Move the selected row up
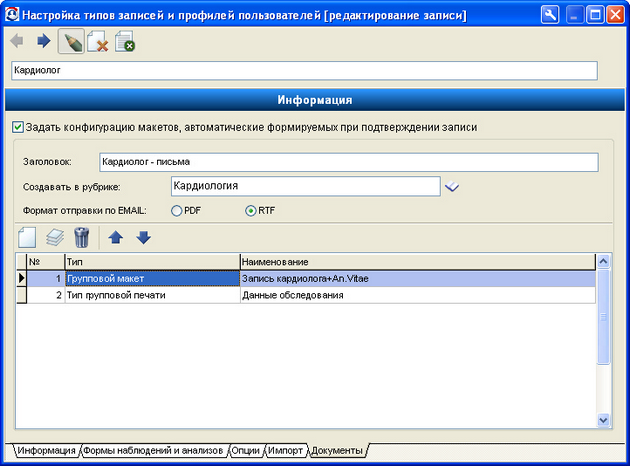This screenshot has width=630, height=466. coord(116,237)
